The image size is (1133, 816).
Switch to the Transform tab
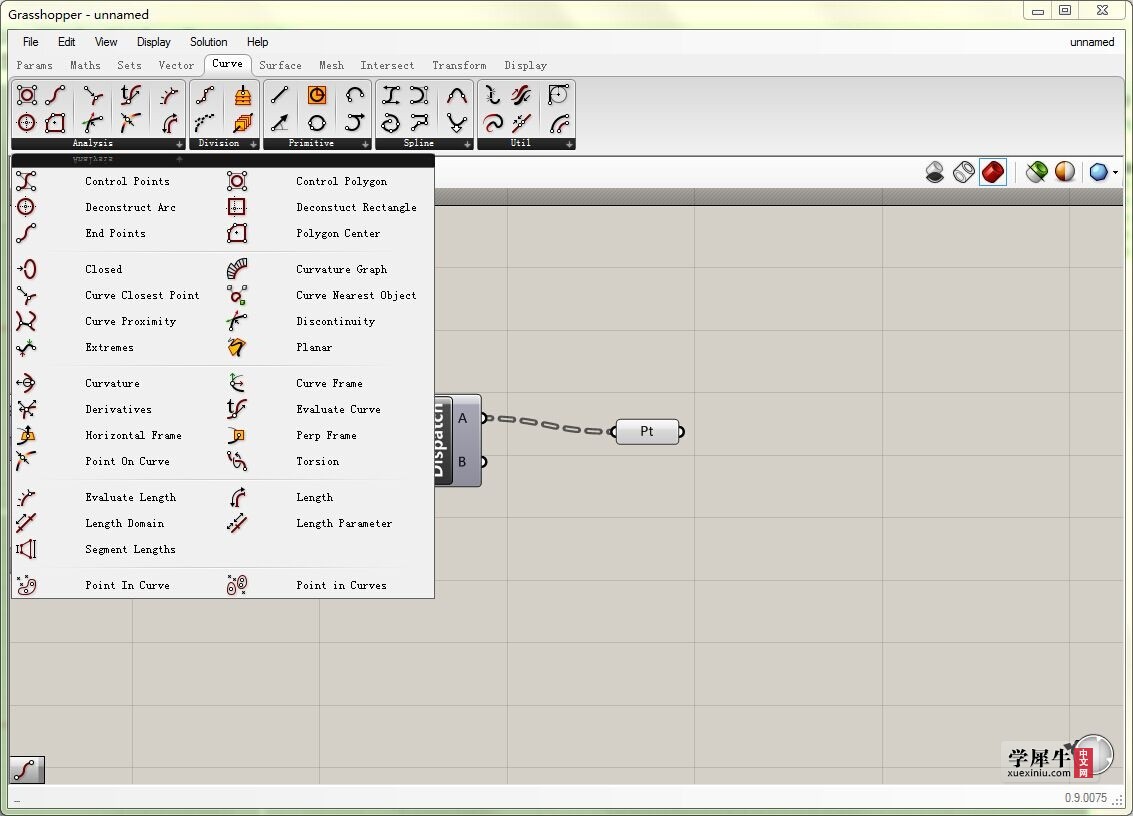[459, 65]
